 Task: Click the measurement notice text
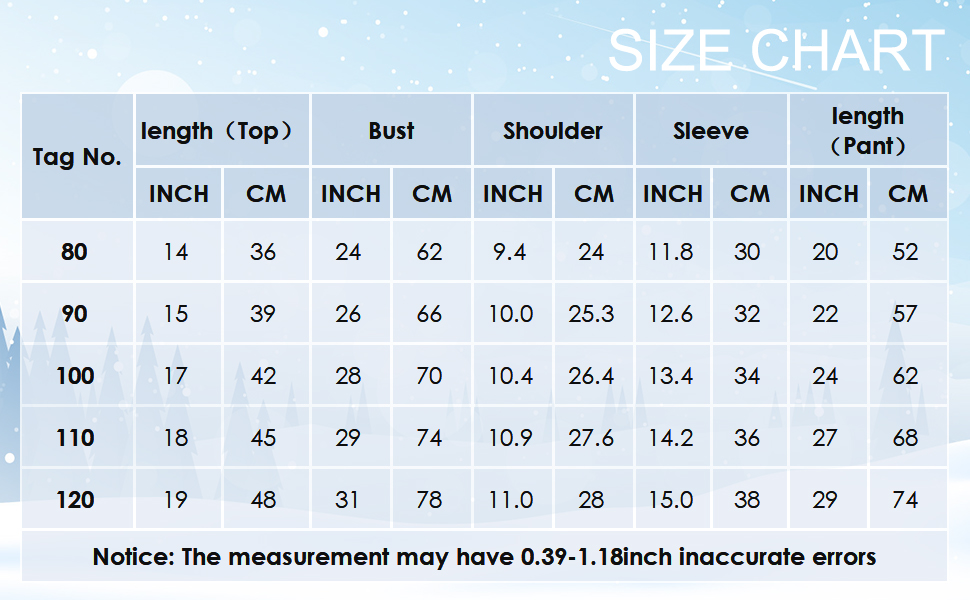point(484,557)
